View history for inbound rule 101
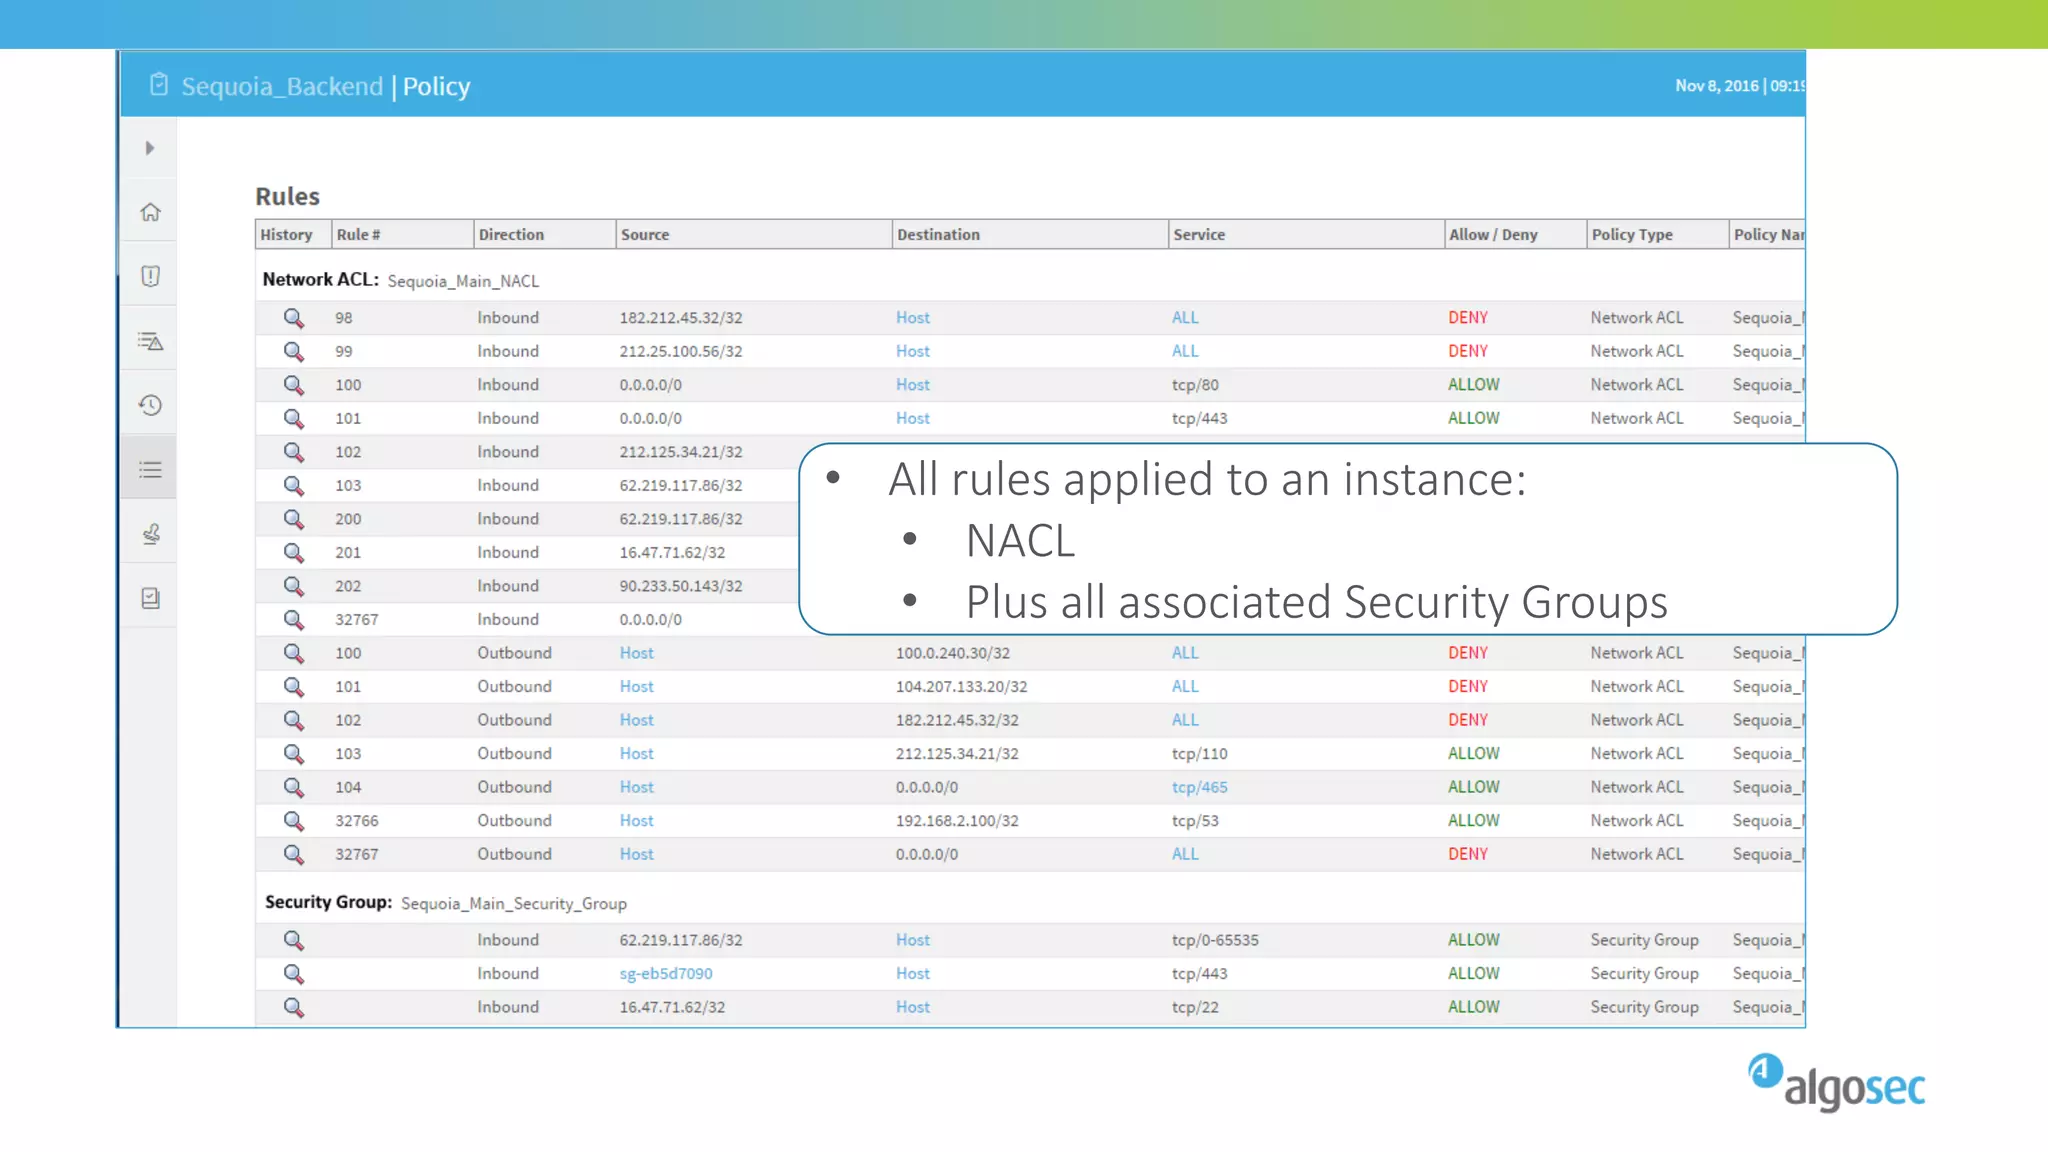Screen dimensions: 2048x1152 [x=293, y=418]
